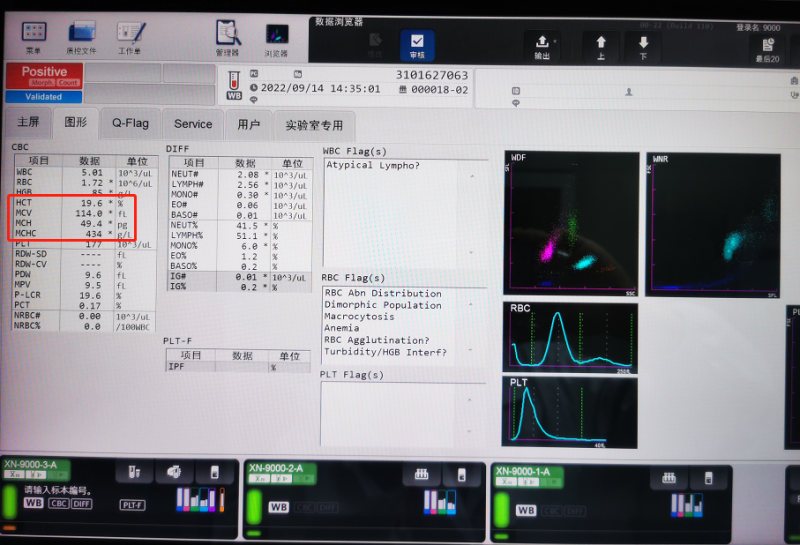Toggle PLT-F test on XN-9000-3-A
Image resolution: width=800 pixels, height=545 pixels.
point(133,506)
